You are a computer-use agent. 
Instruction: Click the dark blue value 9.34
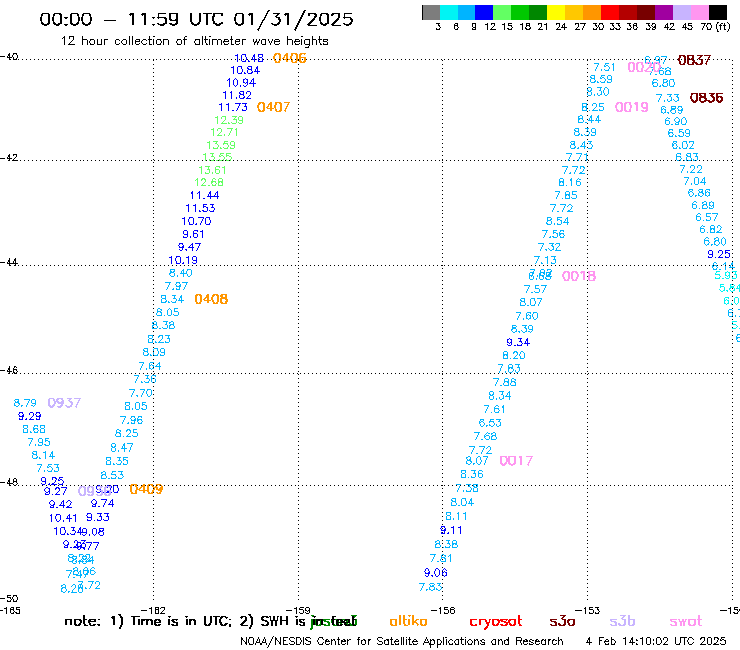click(518, 342)
